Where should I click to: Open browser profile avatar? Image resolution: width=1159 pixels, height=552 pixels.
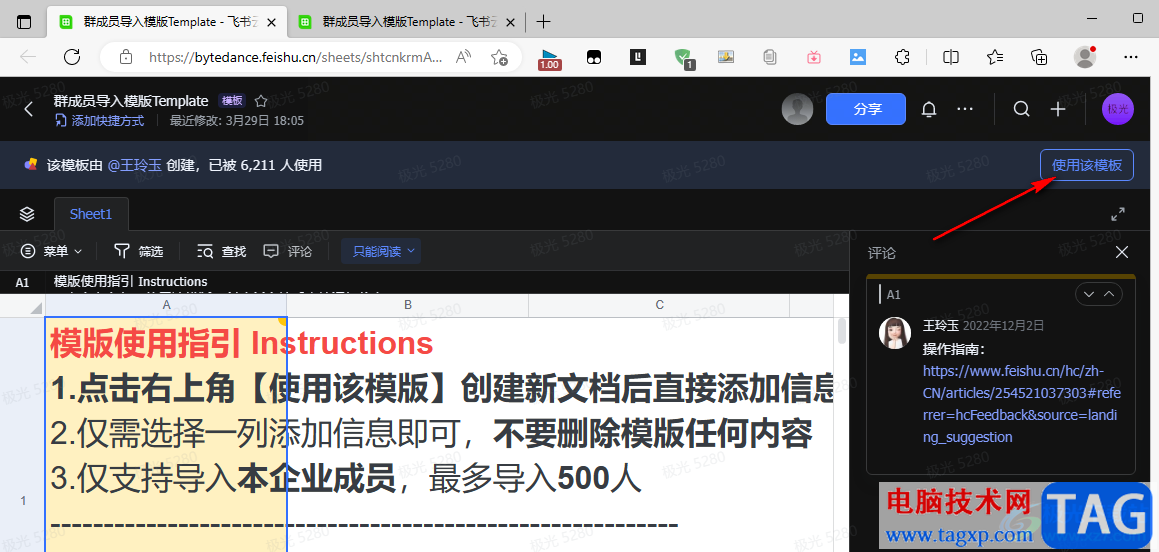(1084, 57)
